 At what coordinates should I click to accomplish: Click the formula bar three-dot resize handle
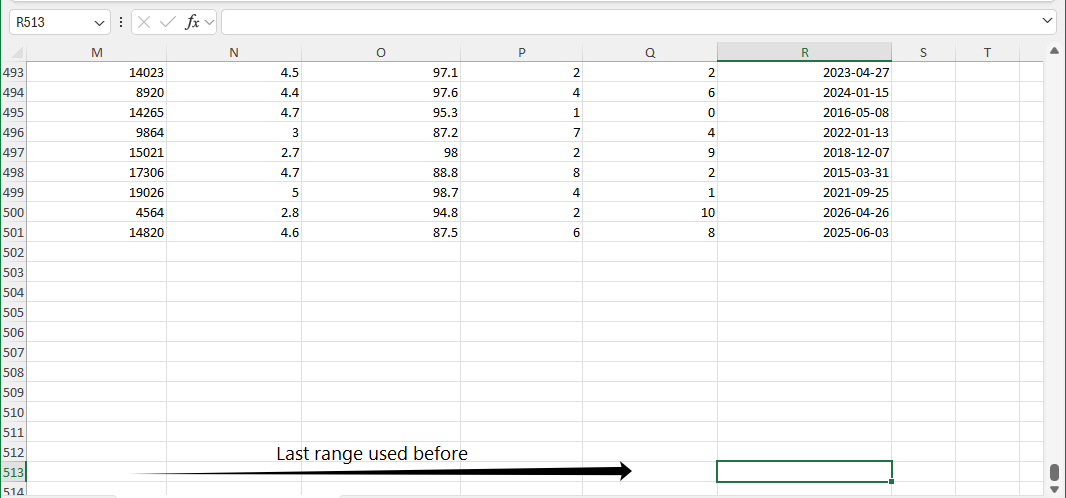point(121,22)
